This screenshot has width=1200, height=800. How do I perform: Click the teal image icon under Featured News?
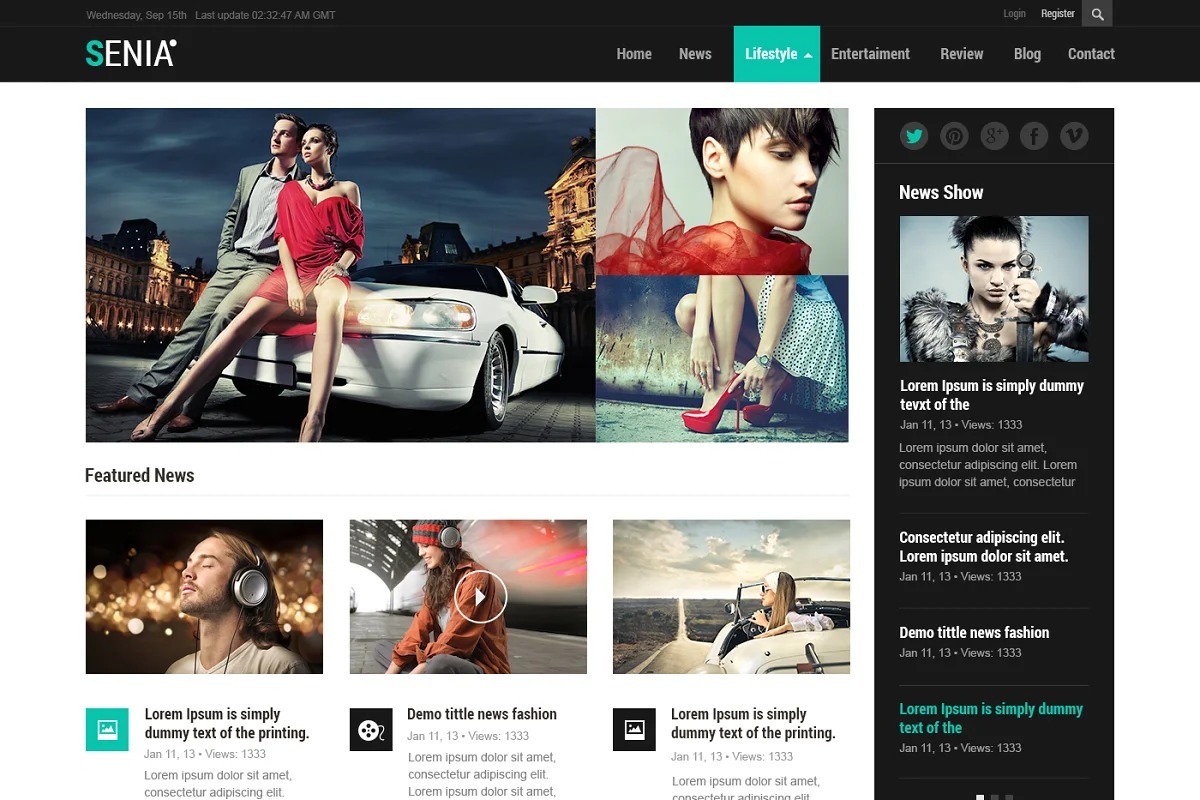pyautogui.click(x=107, y=729)
